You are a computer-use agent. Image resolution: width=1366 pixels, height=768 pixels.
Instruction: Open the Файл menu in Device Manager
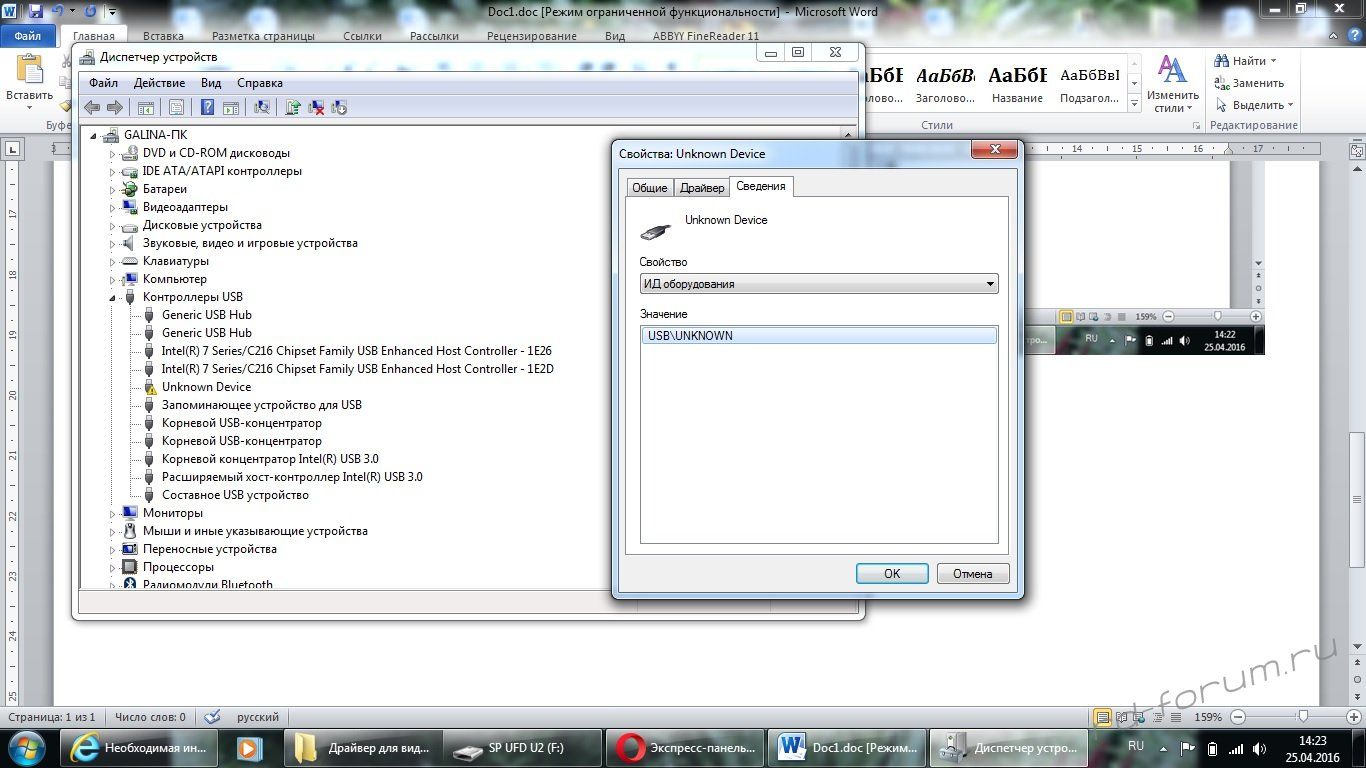(103, 83)
